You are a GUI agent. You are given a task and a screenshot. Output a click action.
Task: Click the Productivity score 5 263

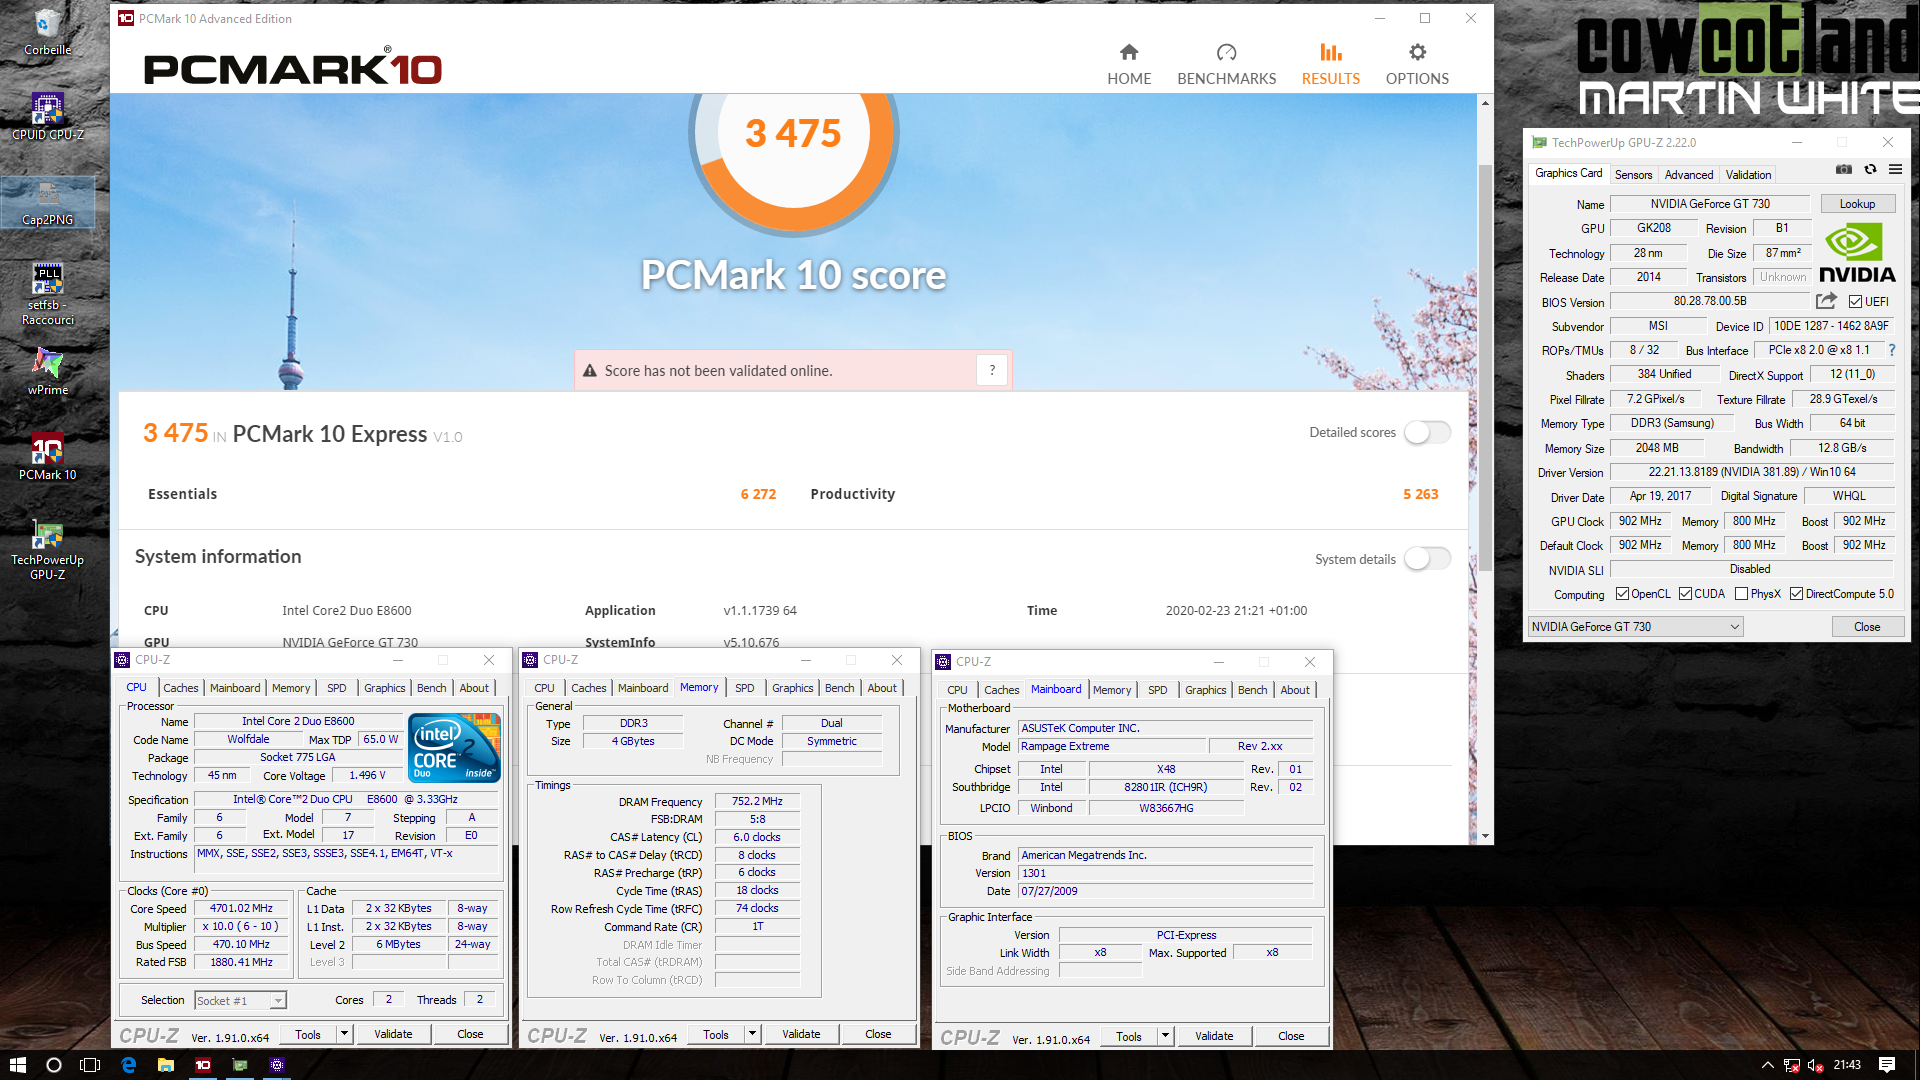click(x=1420, y=494)
